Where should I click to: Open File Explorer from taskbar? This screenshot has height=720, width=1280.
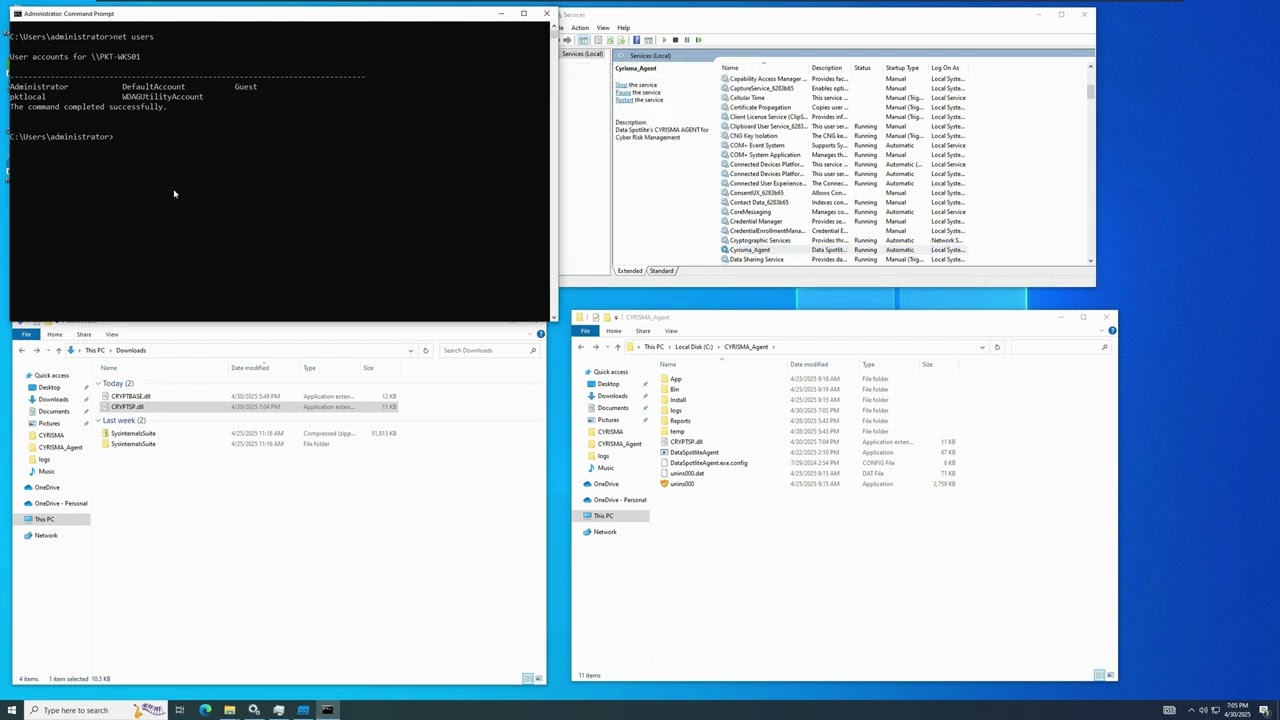pos(229,710)
